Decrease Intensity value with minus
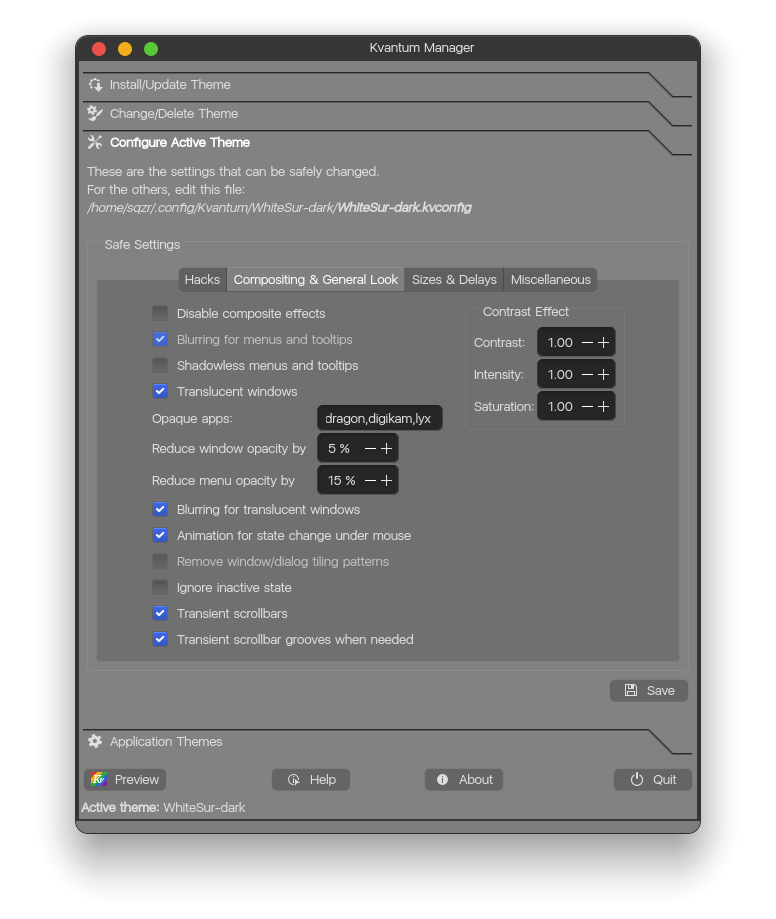 click(587, 375)
